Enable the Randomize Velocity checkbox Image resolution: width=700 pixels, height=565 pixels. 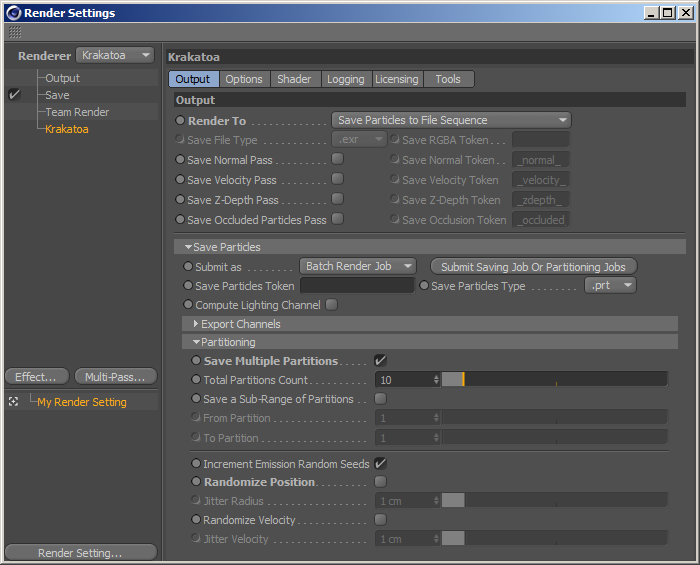tap(381, 520)
